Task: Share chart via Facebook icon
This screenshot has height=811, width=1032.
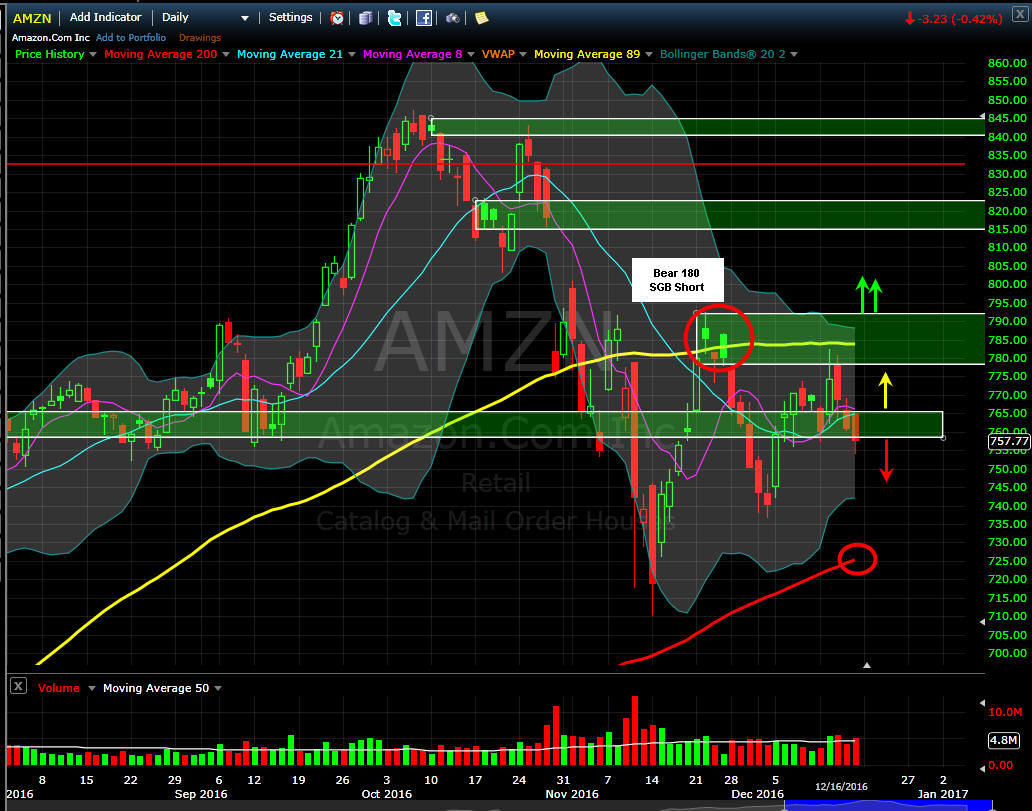Action: [x=424, y=18]
